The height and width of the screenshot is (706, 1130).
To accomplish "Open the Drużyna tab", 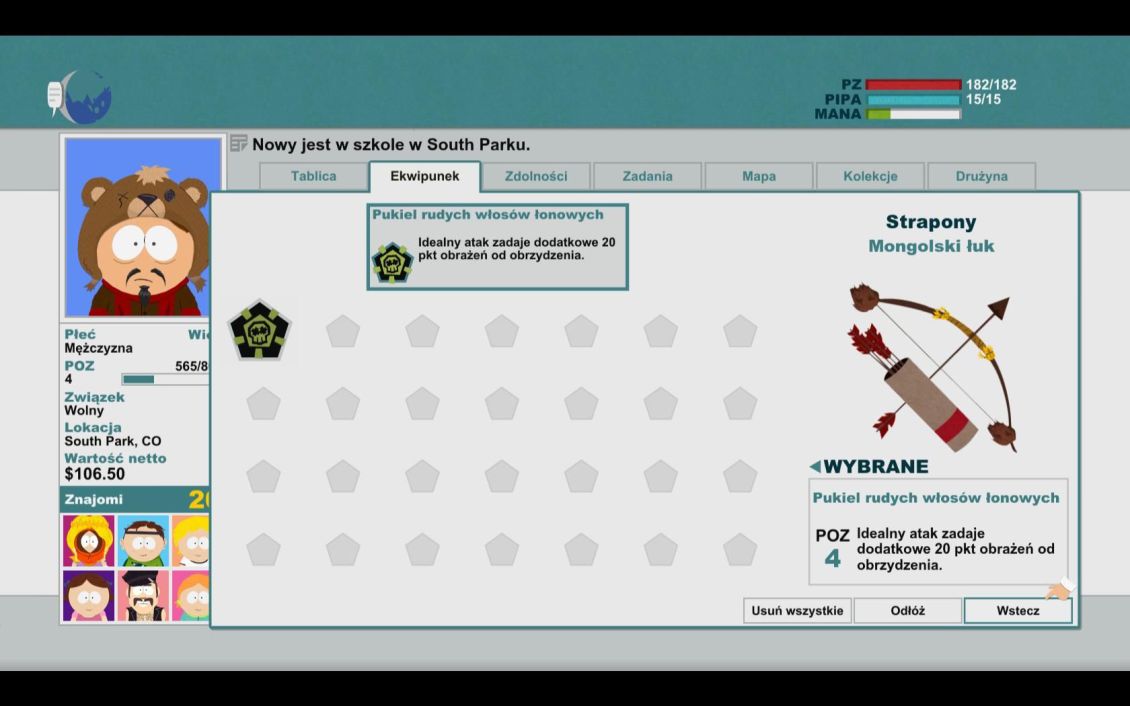I will pos(982,176).
